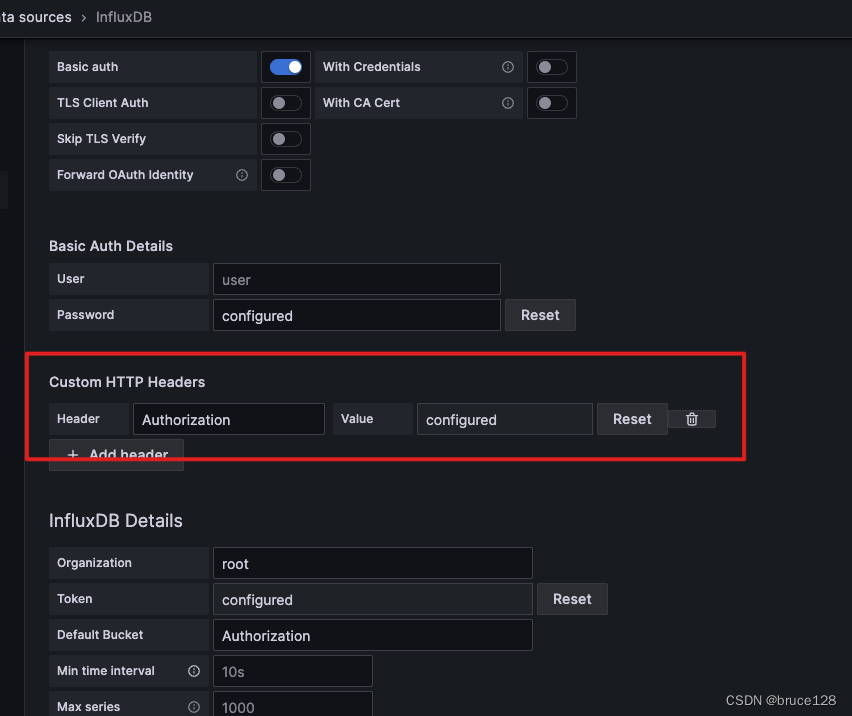The height and width of the screenshot is (716, 852).
Task: Focus the Max series 1000 field
Action: pyautogui.click(x=293, y=705)
